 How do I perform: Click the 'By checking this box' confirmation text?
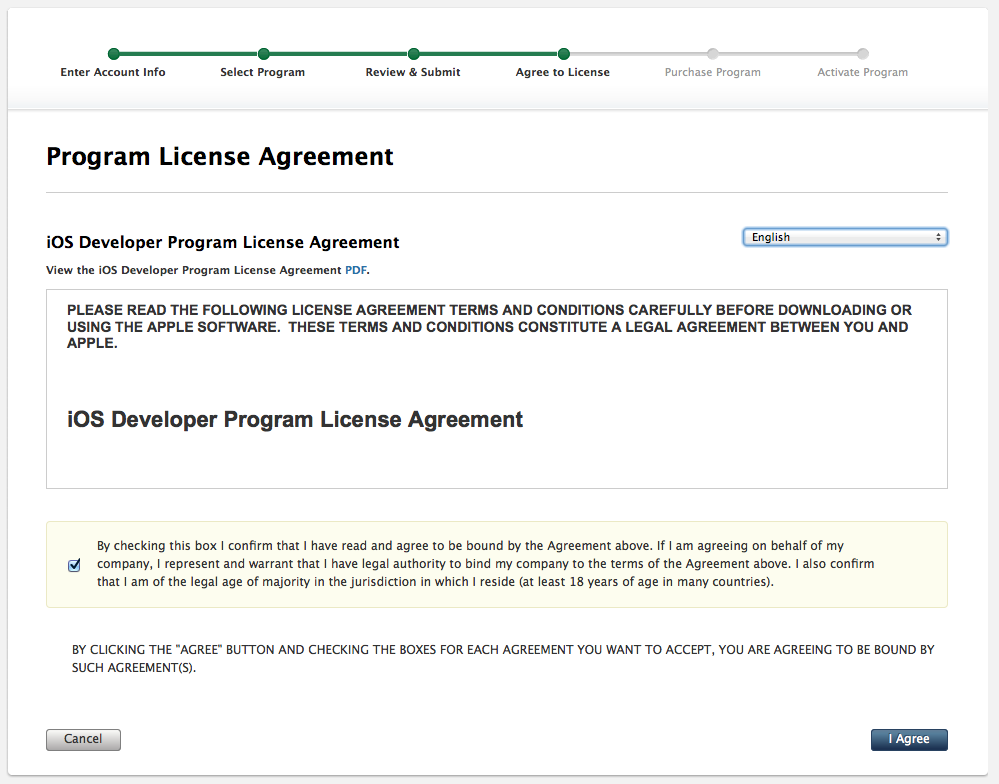(485, 564)
